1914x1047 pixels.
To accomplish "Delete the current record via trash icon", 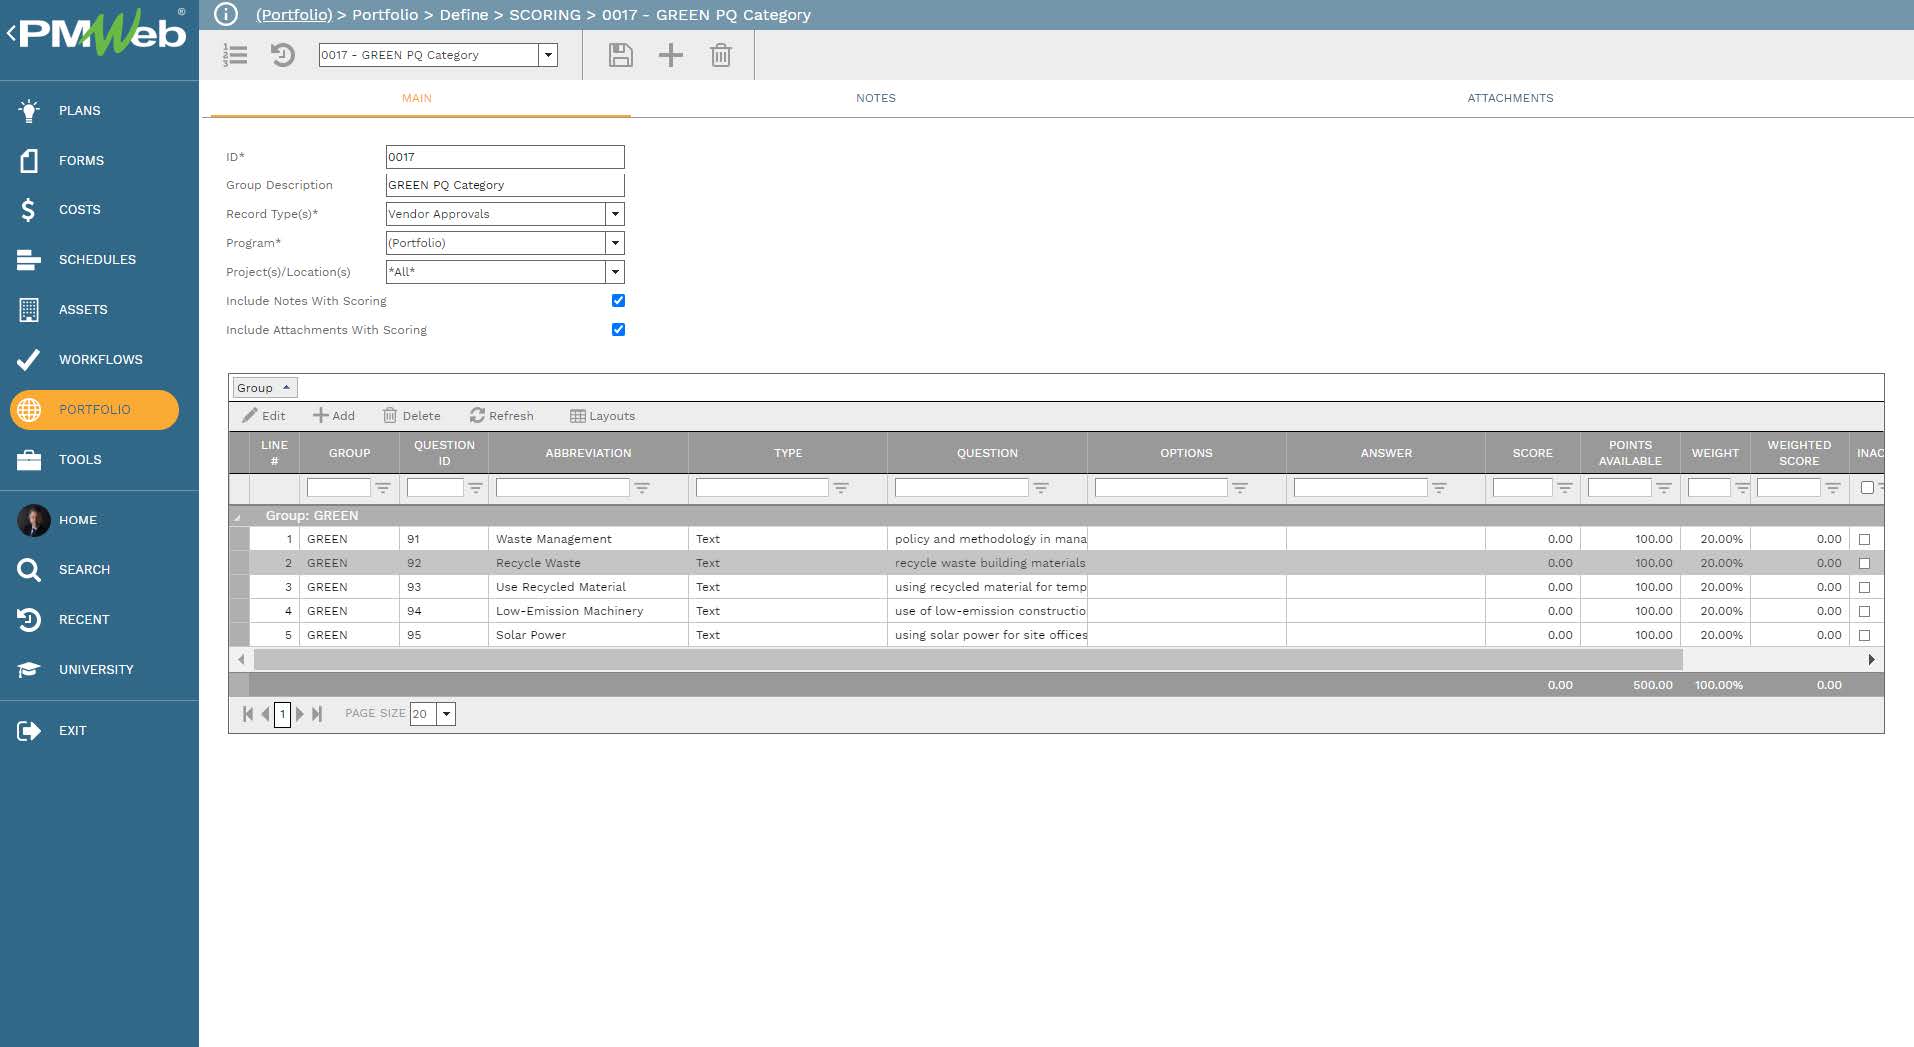I will tap(721, 55).
